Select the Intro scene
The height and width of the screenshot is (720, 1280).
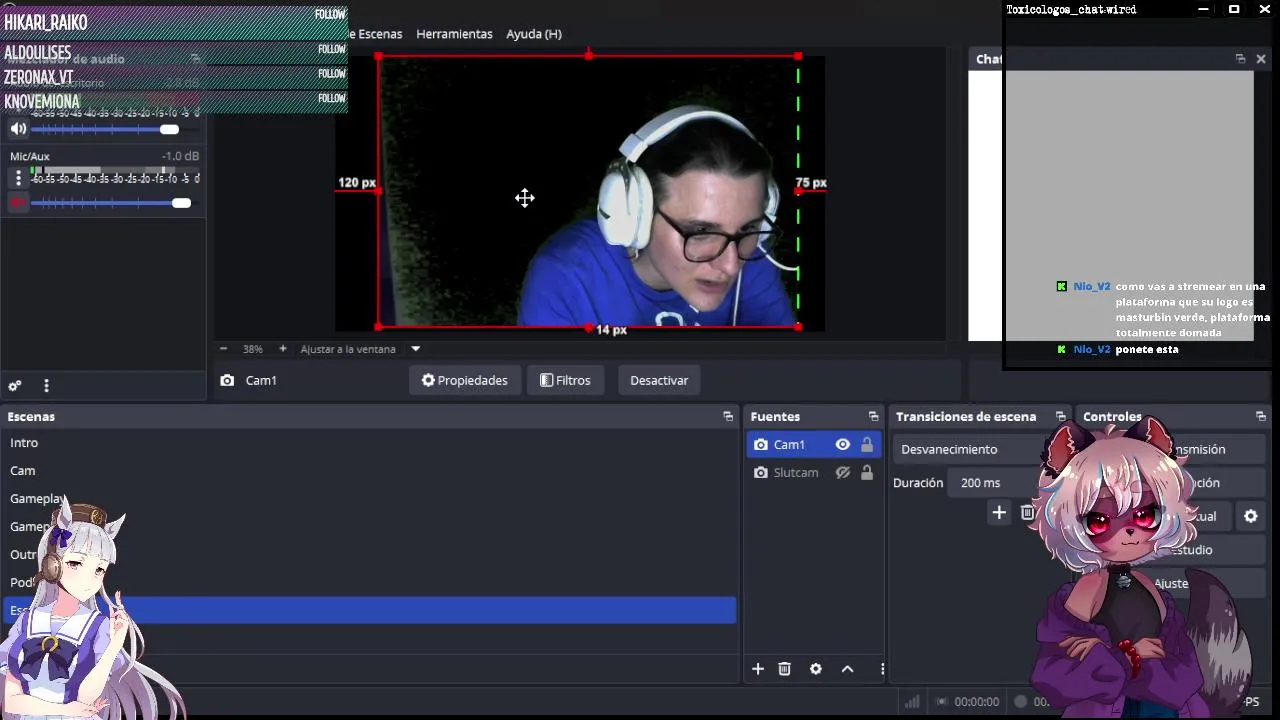[x=370, y=442]
